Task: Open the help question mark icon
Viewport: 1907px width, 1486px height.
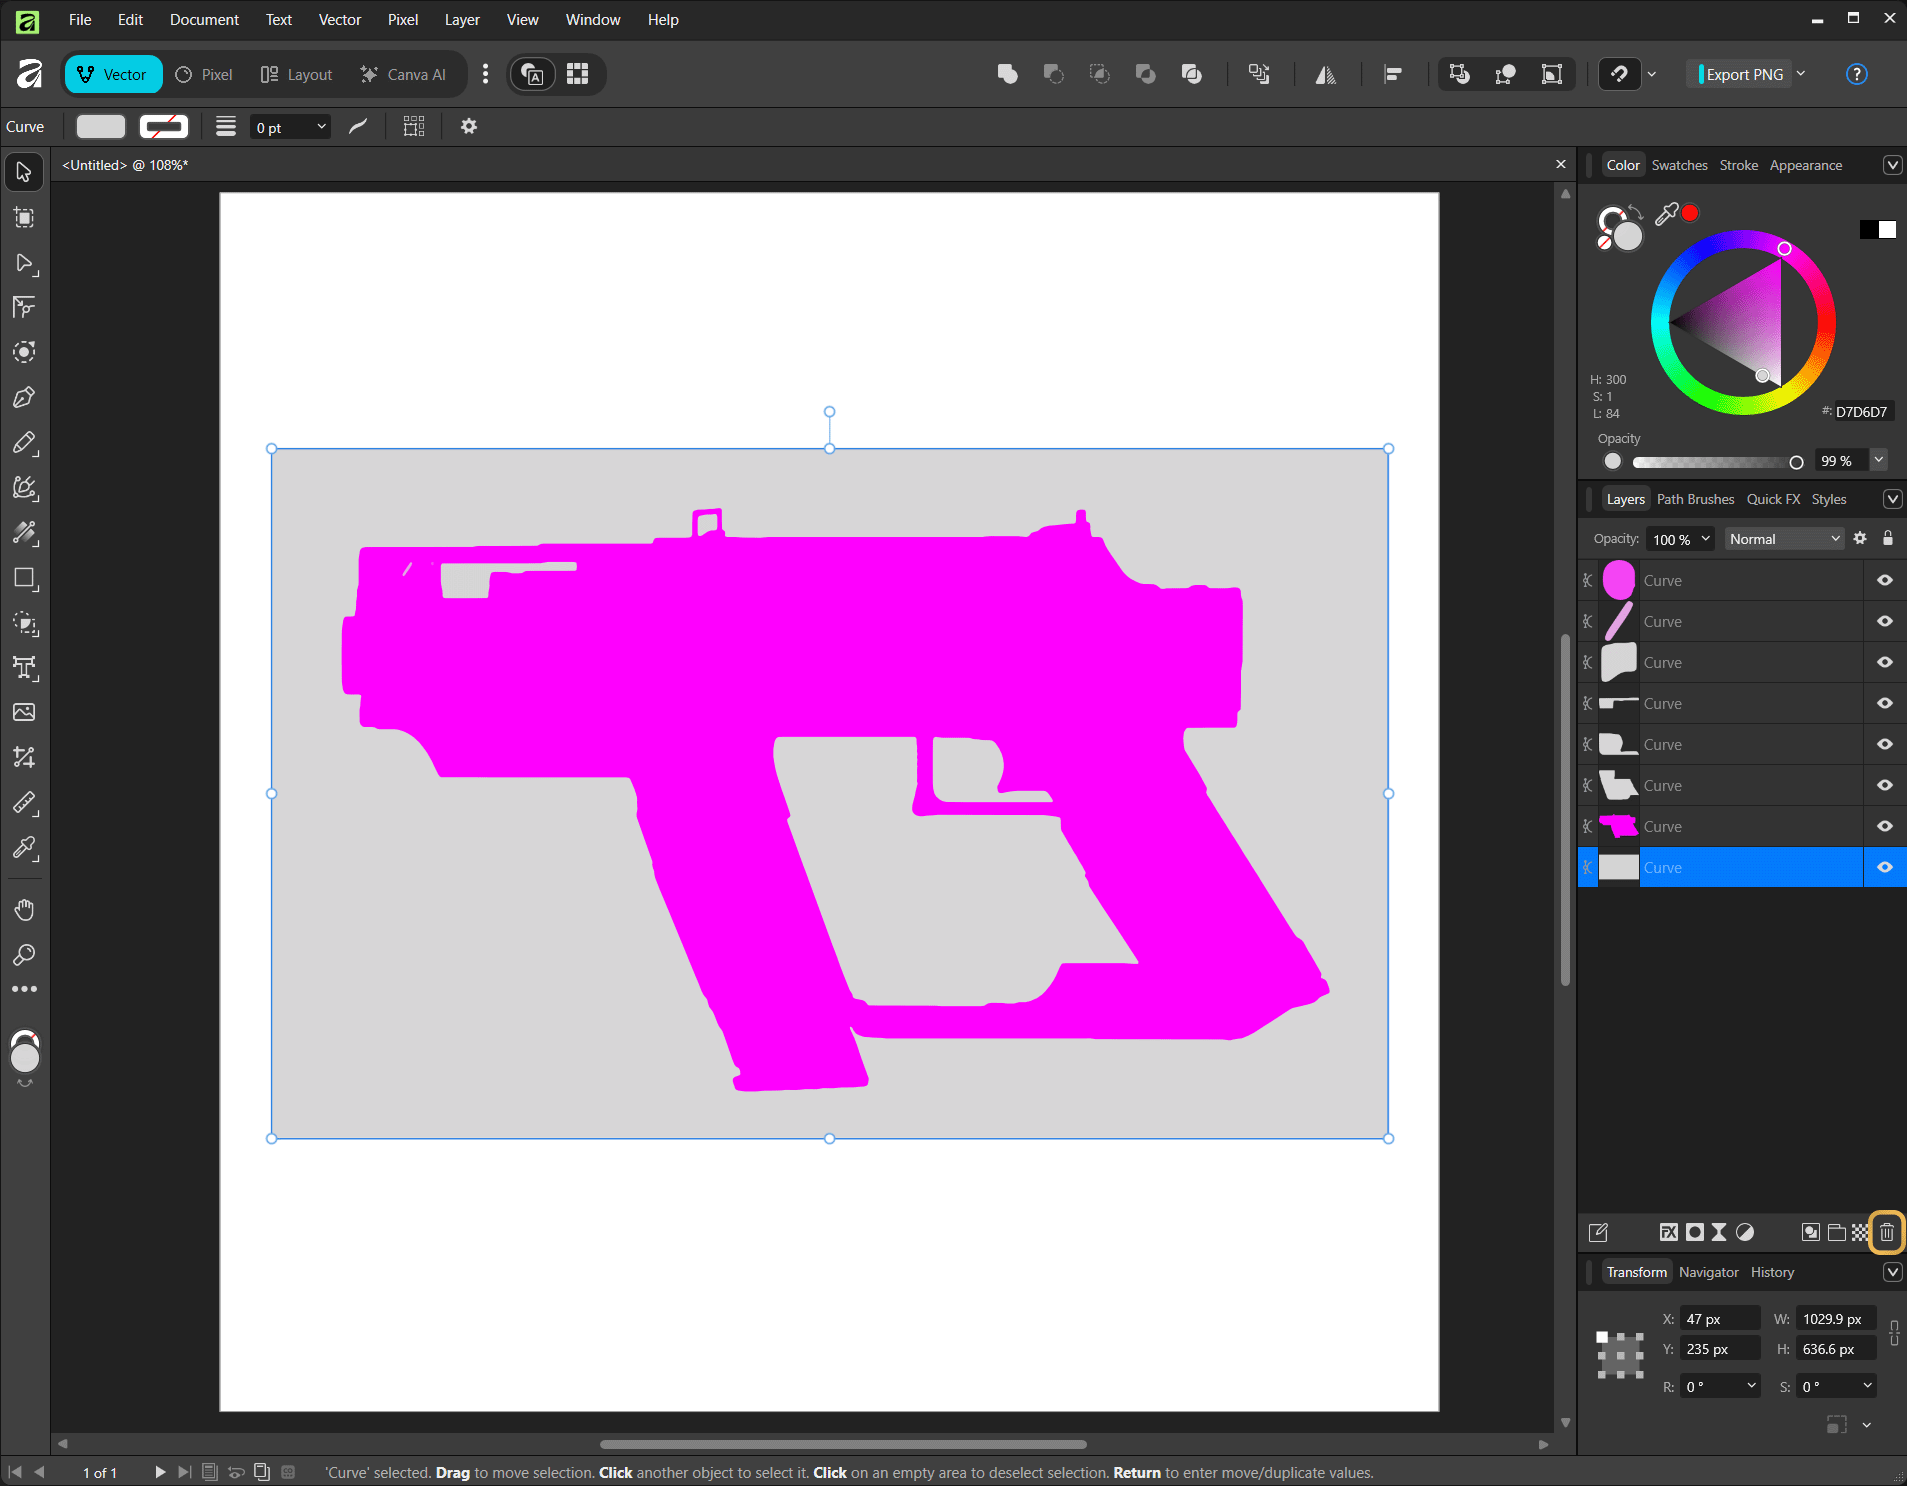Action: (x=1856, y=74)
